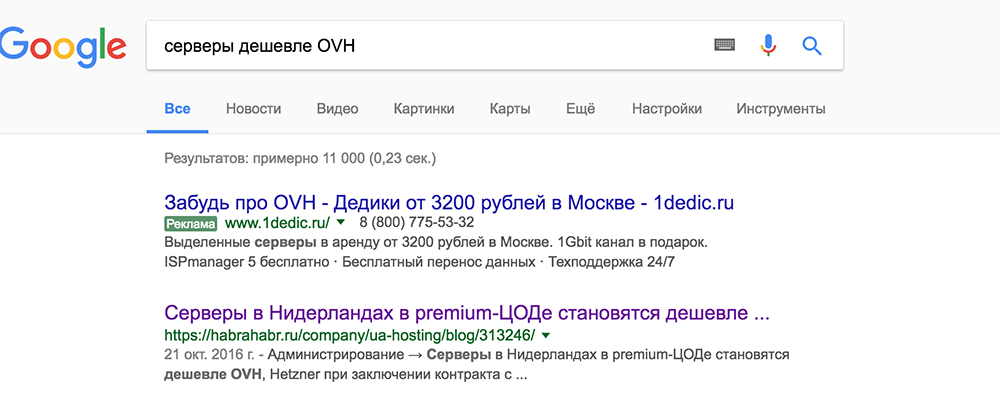Switch to the 'Видео' tab
The image size is (1000, 400).
337,109
